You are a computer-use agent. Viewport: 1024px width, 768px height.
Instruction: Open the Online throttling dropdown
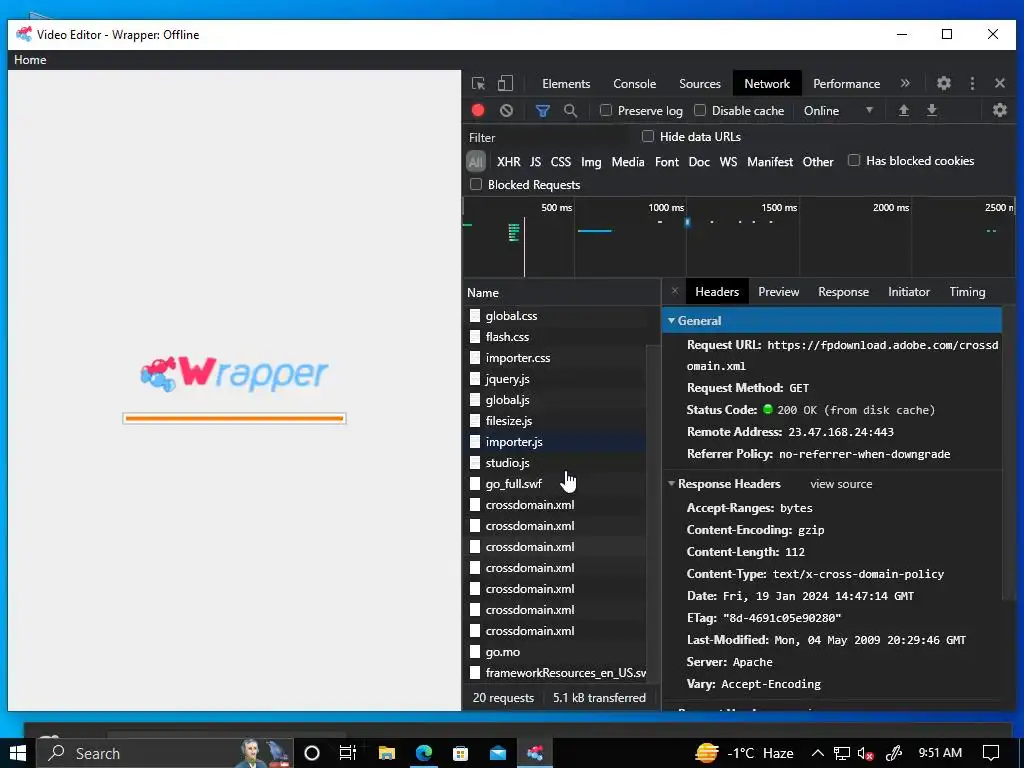point(838,110)
